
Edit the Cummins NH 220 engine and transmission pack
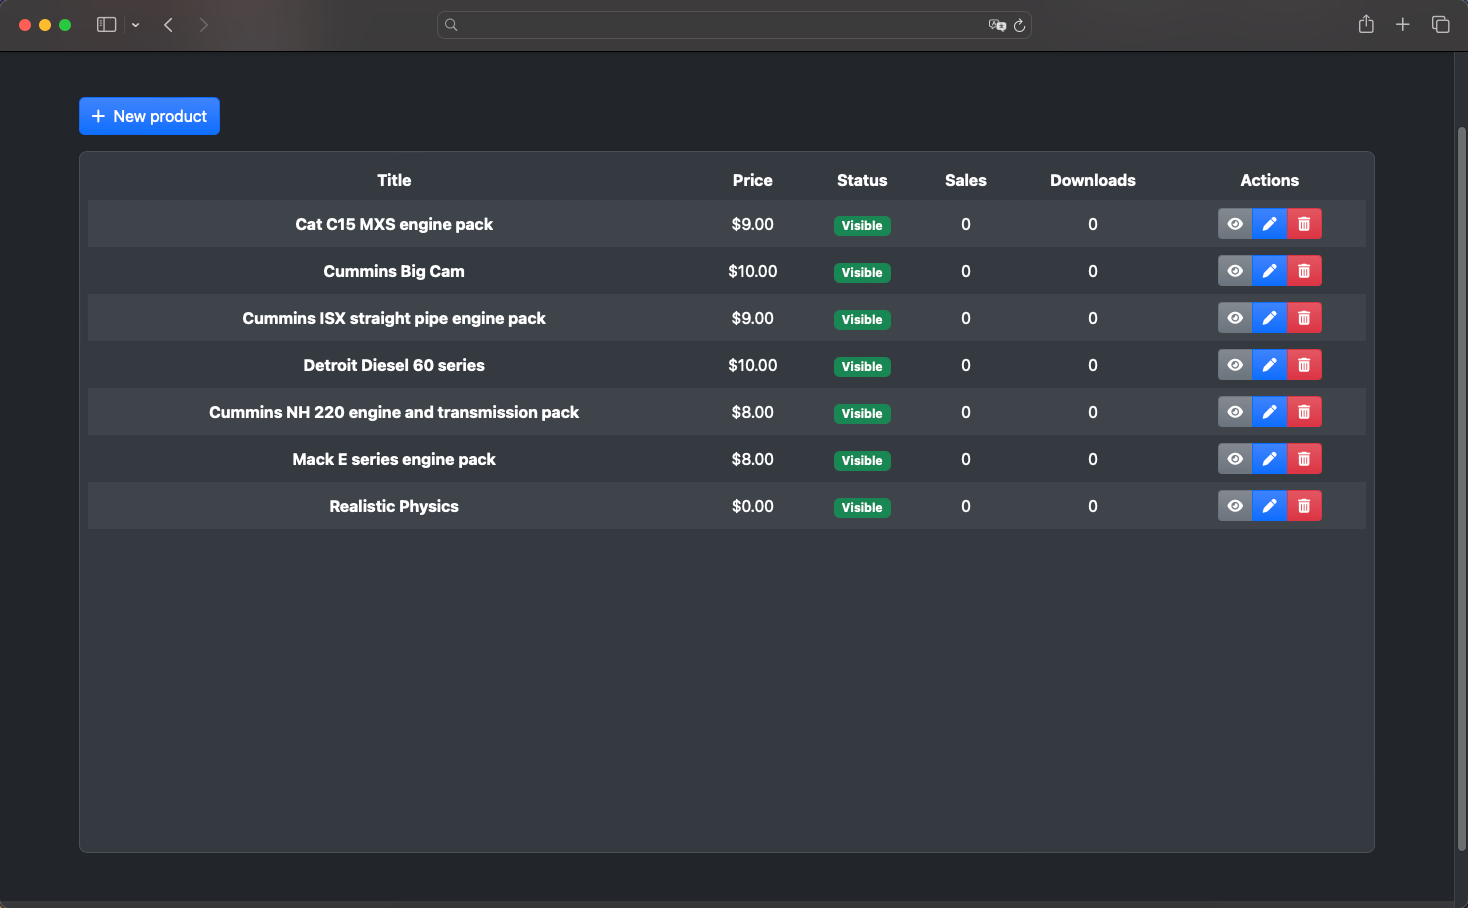click(1269, 412)
